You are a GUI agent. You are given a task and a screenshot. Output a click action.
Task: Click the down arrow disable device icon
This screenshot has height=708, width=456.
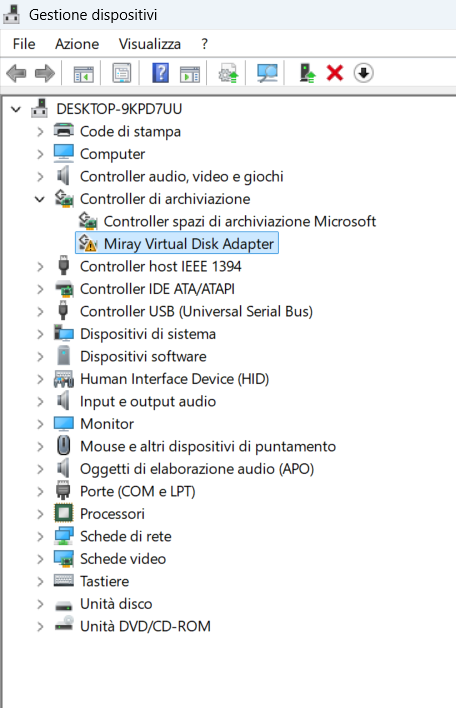pyautogui.click(x=363, y=73)
